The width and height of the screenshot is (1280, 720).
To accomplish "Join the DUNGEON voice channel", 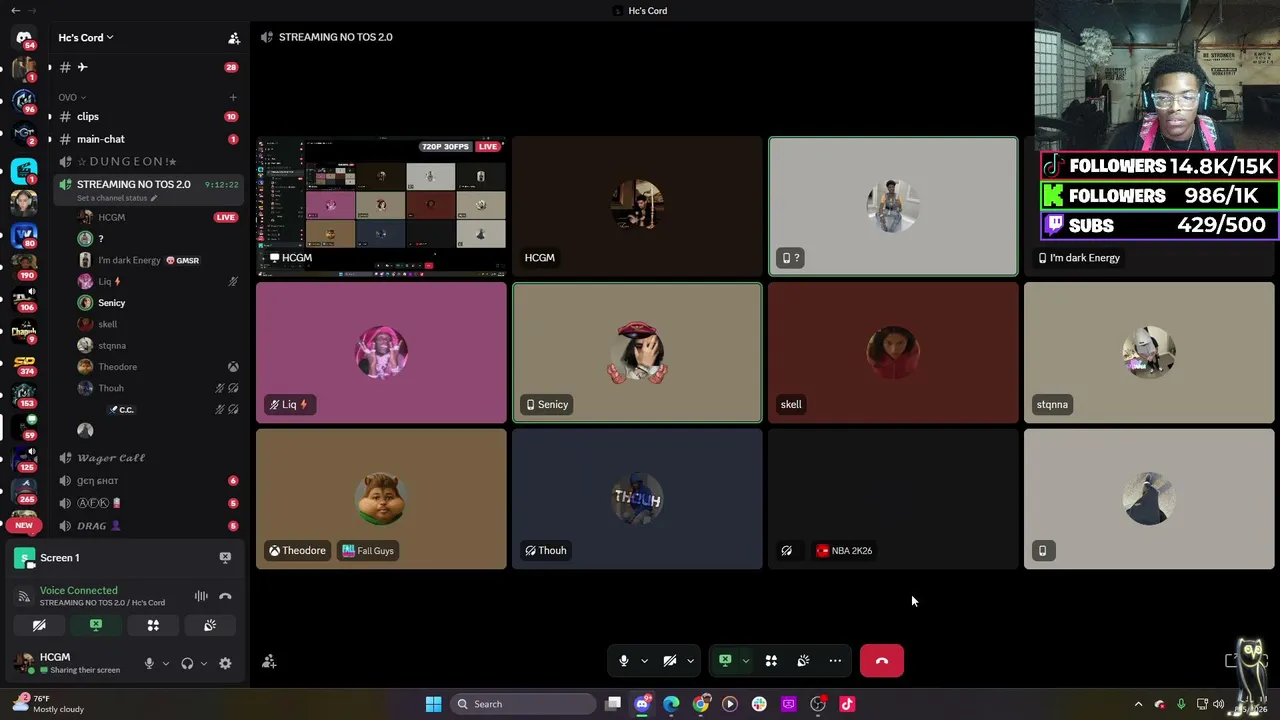I will [148, 161].
